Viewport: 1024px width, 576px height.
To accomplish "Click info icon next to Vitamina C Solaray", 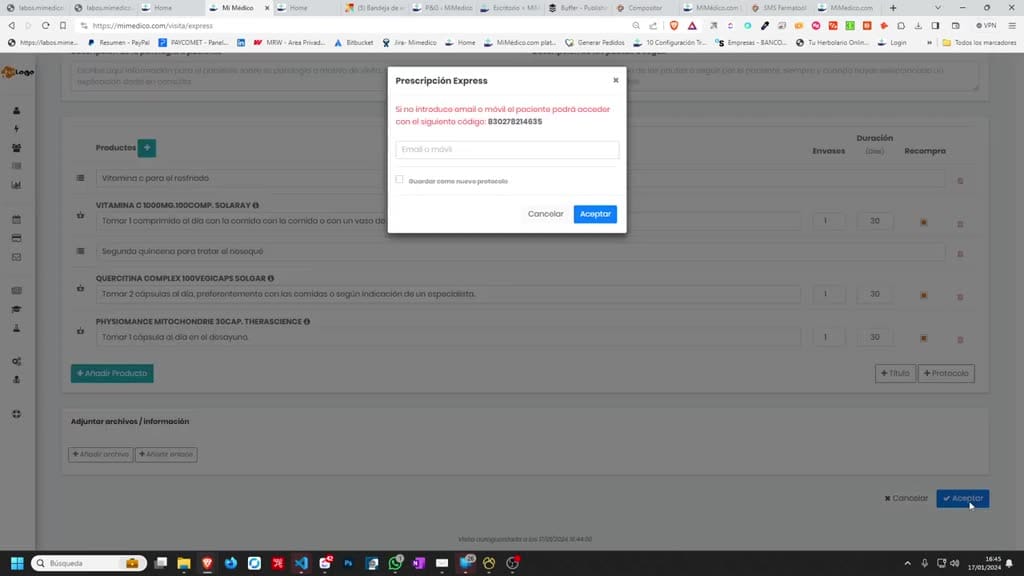I will pos(255,205).
